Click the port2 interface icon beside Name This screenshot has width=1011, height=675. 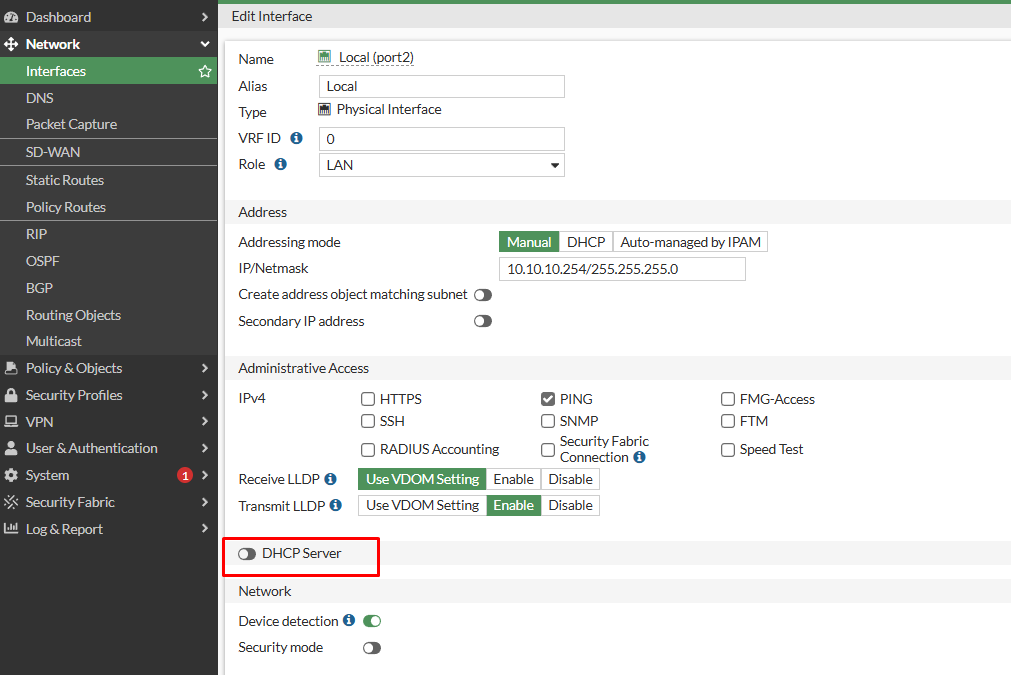pyautogui.click(x=324, y=57)
